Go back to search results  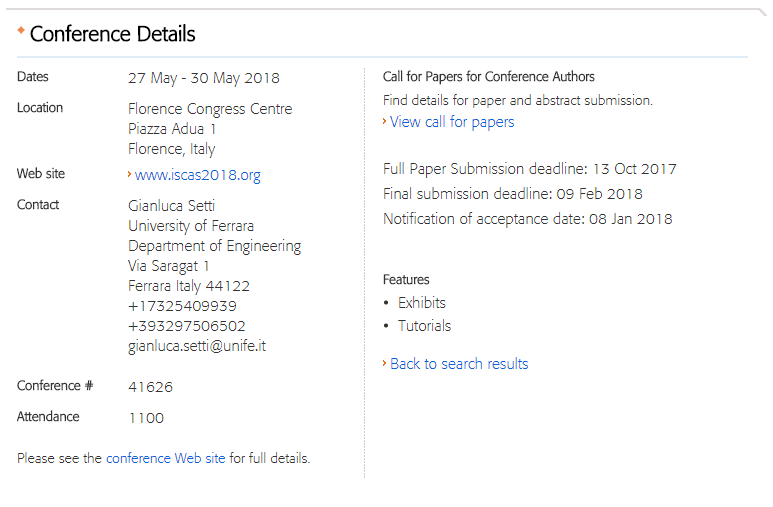(459, 364)
